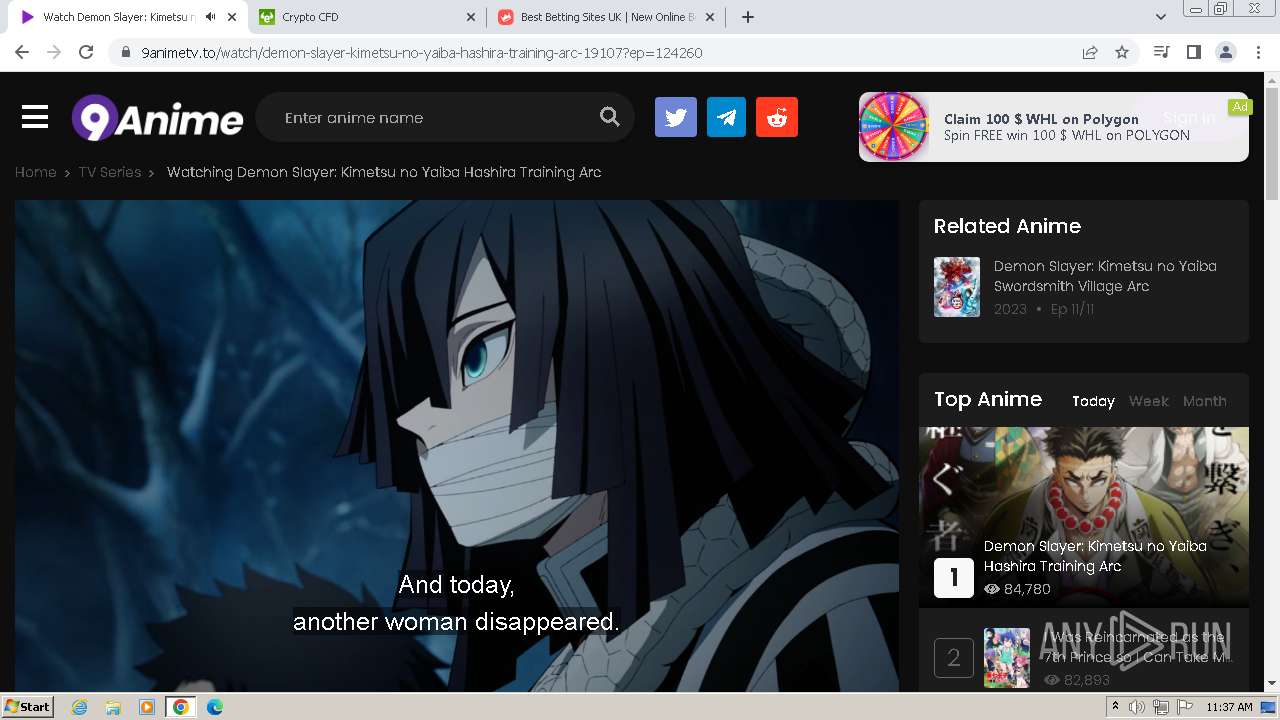
Task: Mute the Demon Slayer tab audio icon
Action: pos(210,17)
